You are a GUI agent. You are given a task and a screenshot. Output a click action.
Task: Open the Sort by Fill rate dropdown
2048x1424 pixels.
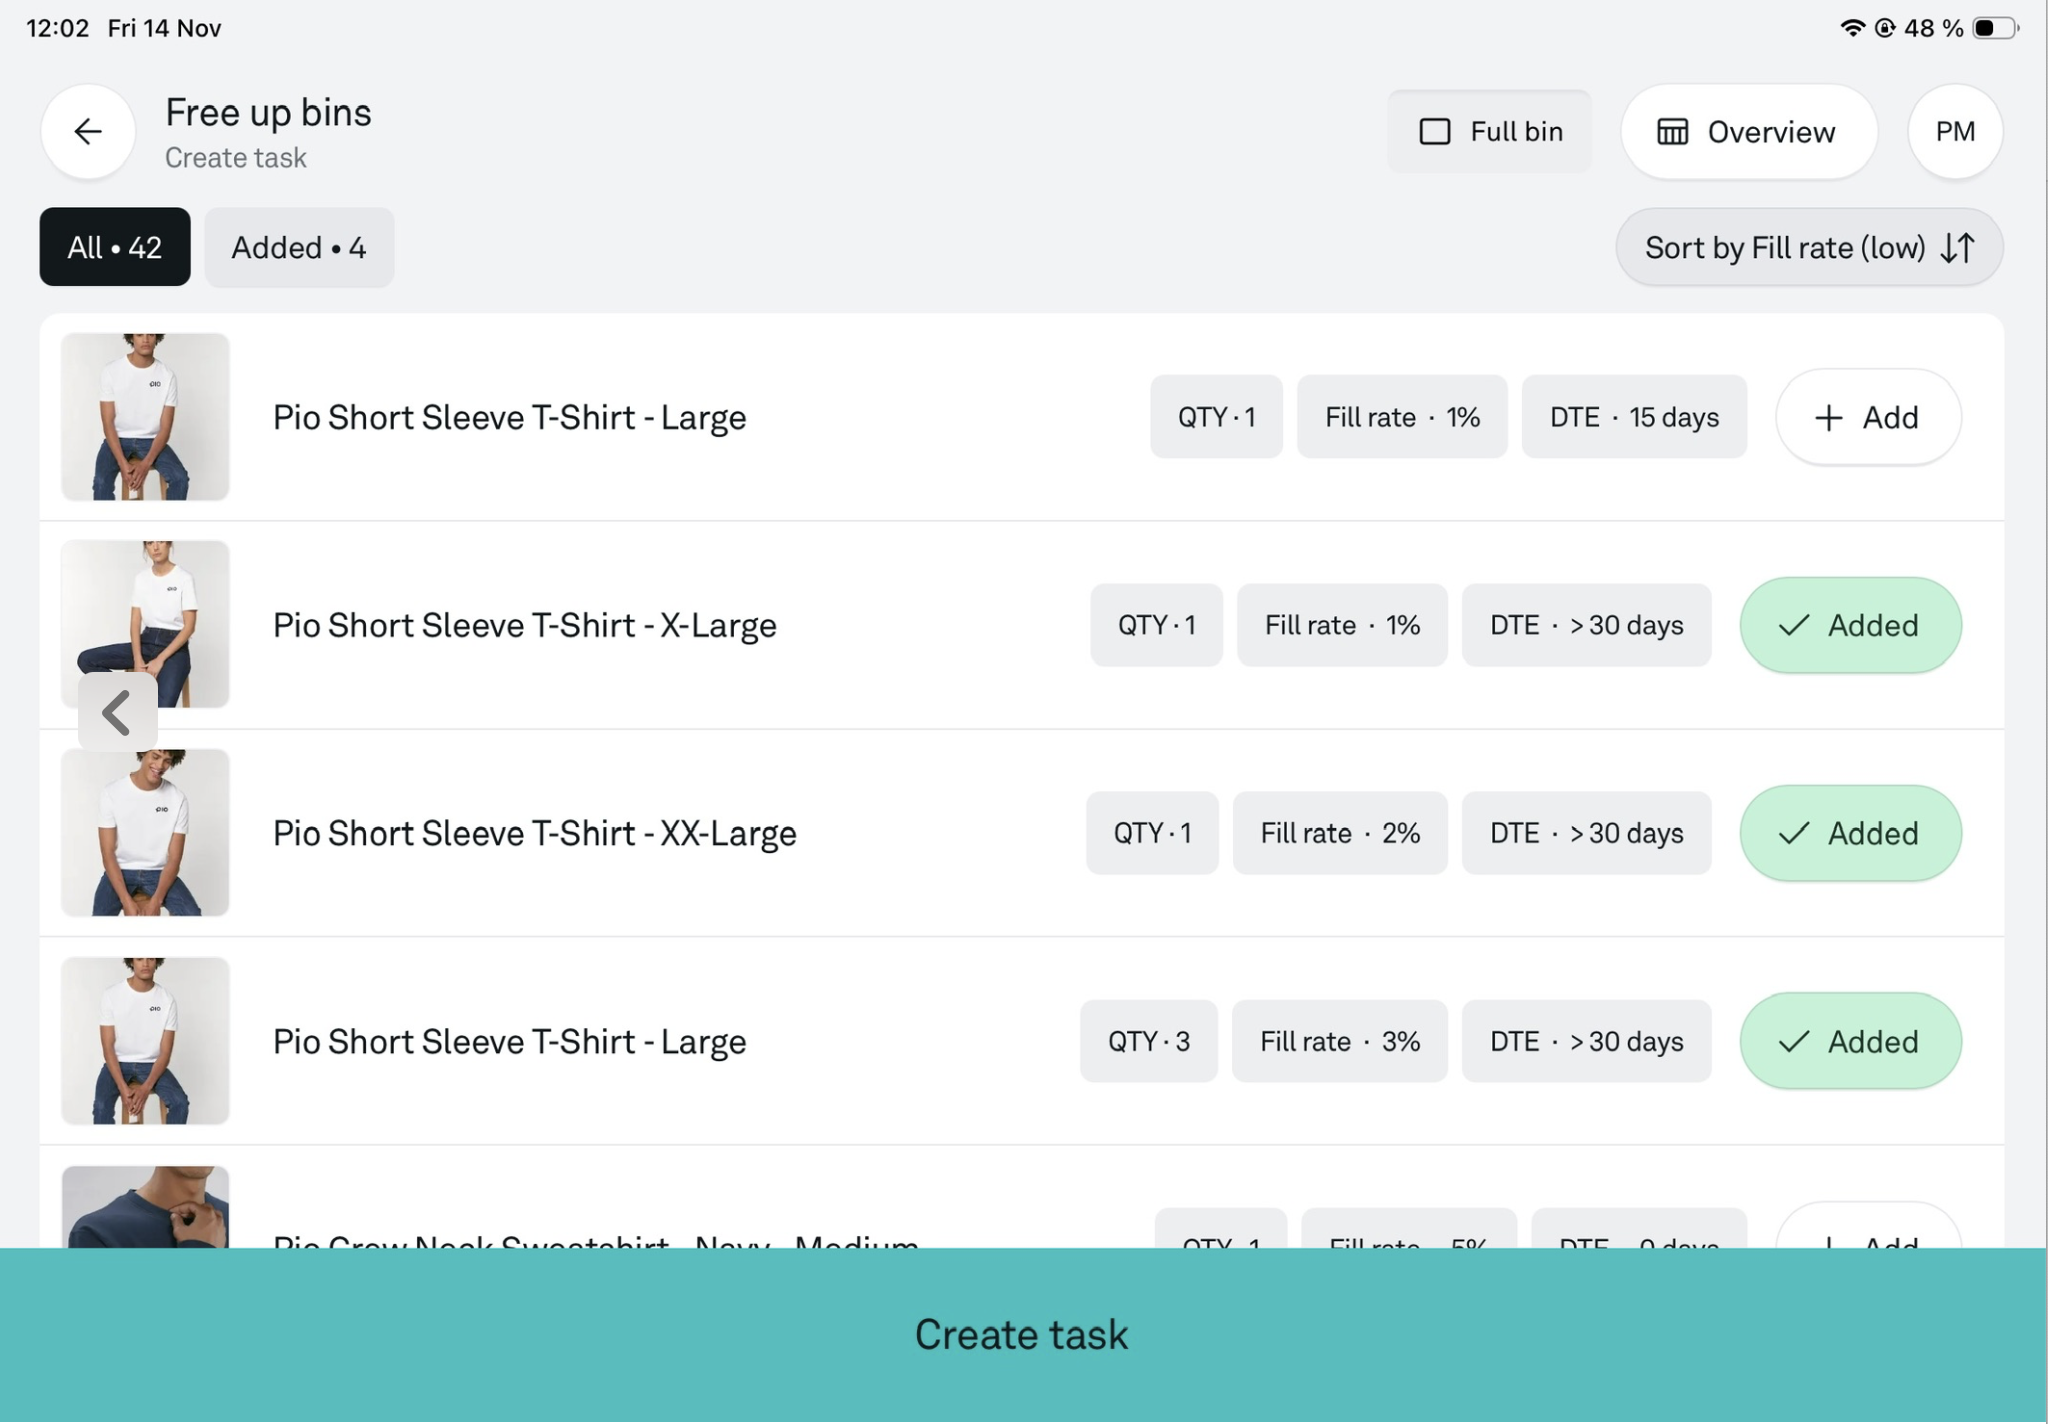click(x=1785, y=247)
